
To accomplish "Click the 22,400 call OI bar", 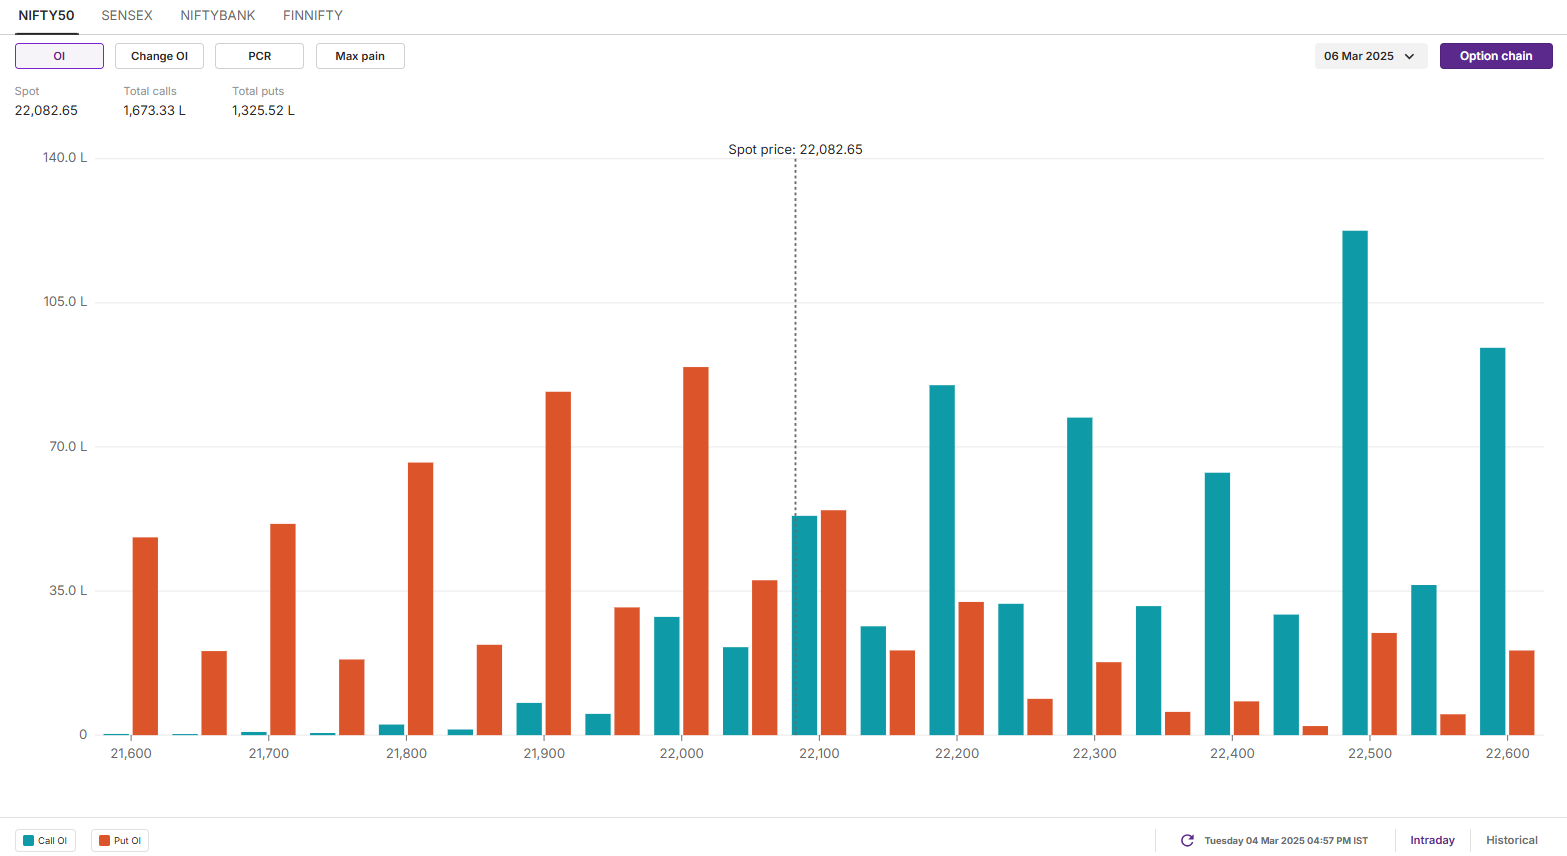I will pos(1217,604).
